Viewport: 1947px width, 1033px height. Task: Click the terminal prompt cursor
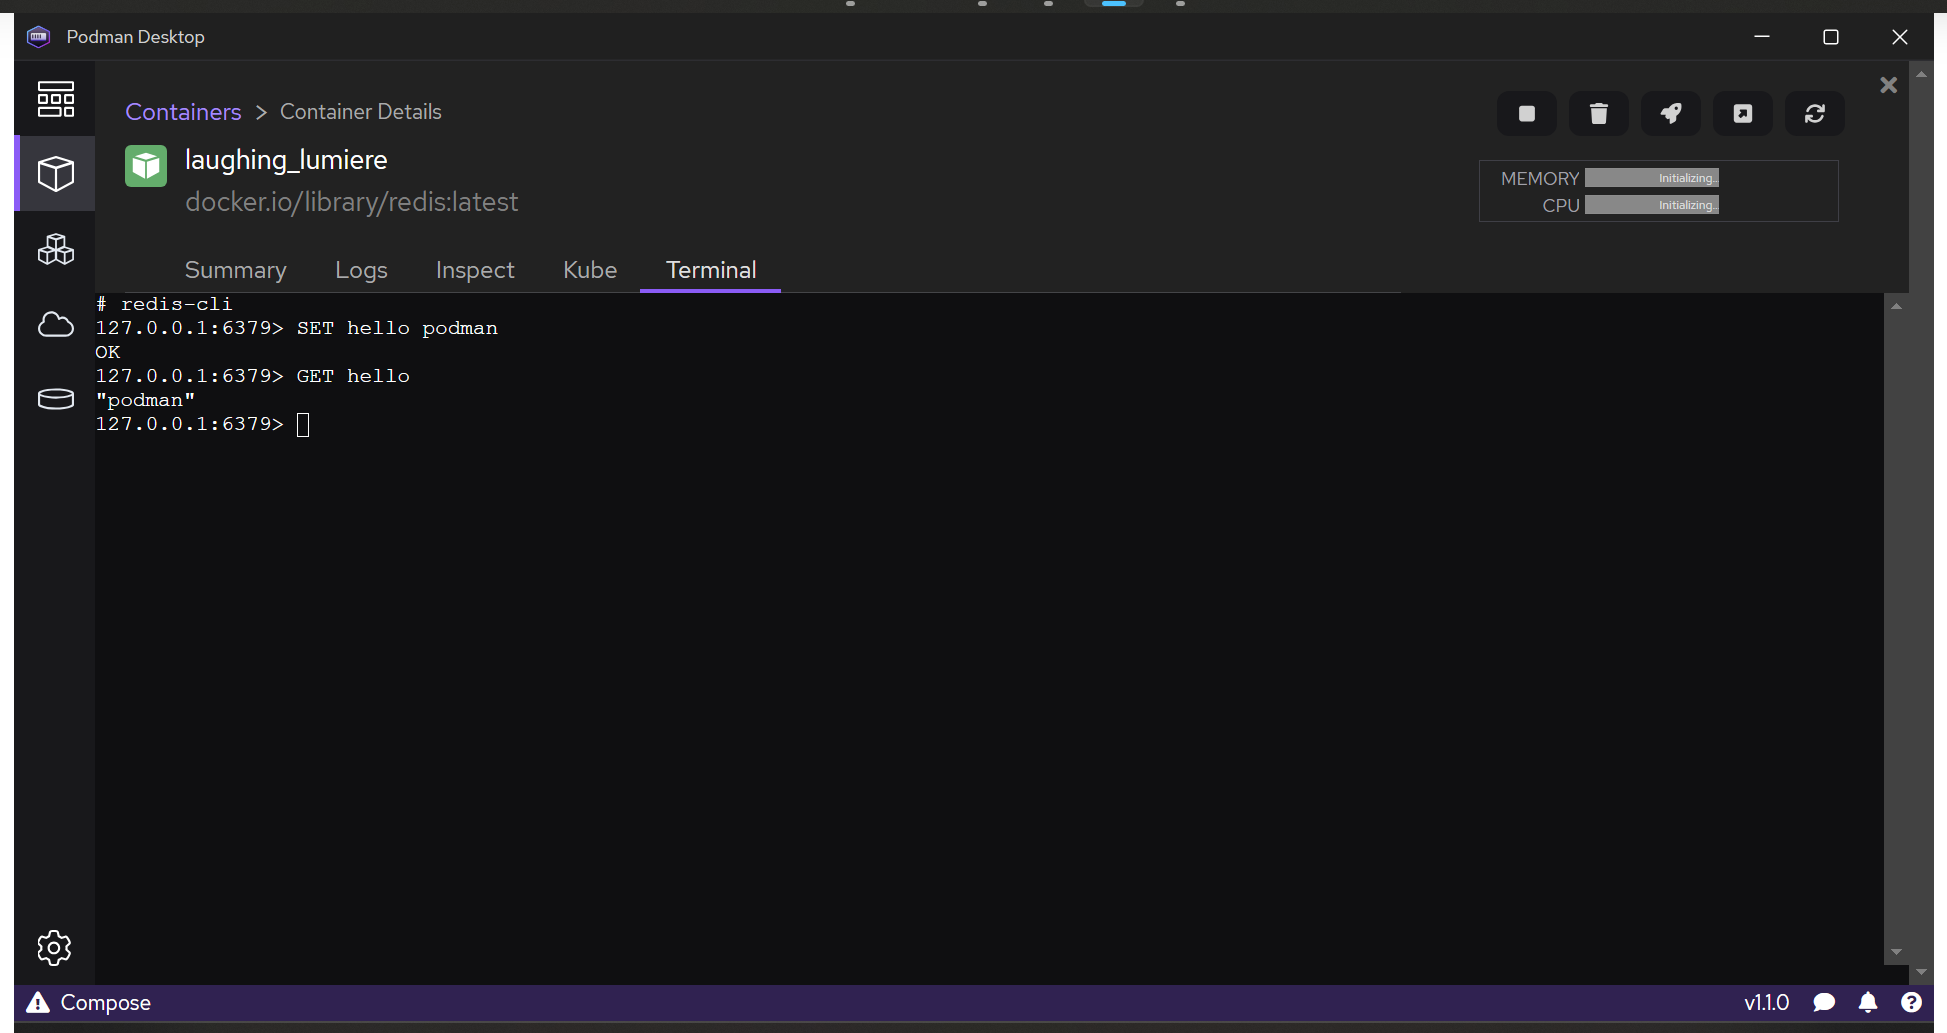[303, 425]
